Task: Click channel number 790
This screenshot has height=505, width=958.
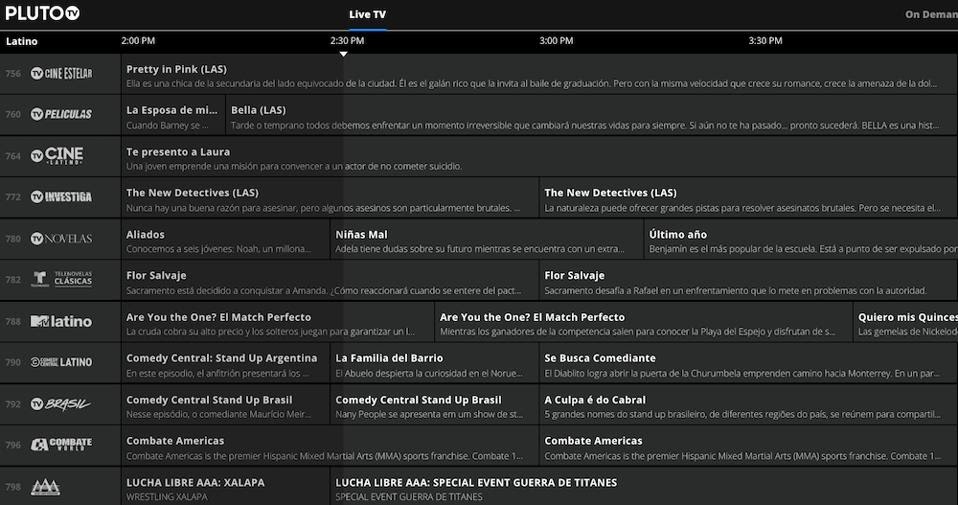Action: pyautogui.click(x=13, y=362)
